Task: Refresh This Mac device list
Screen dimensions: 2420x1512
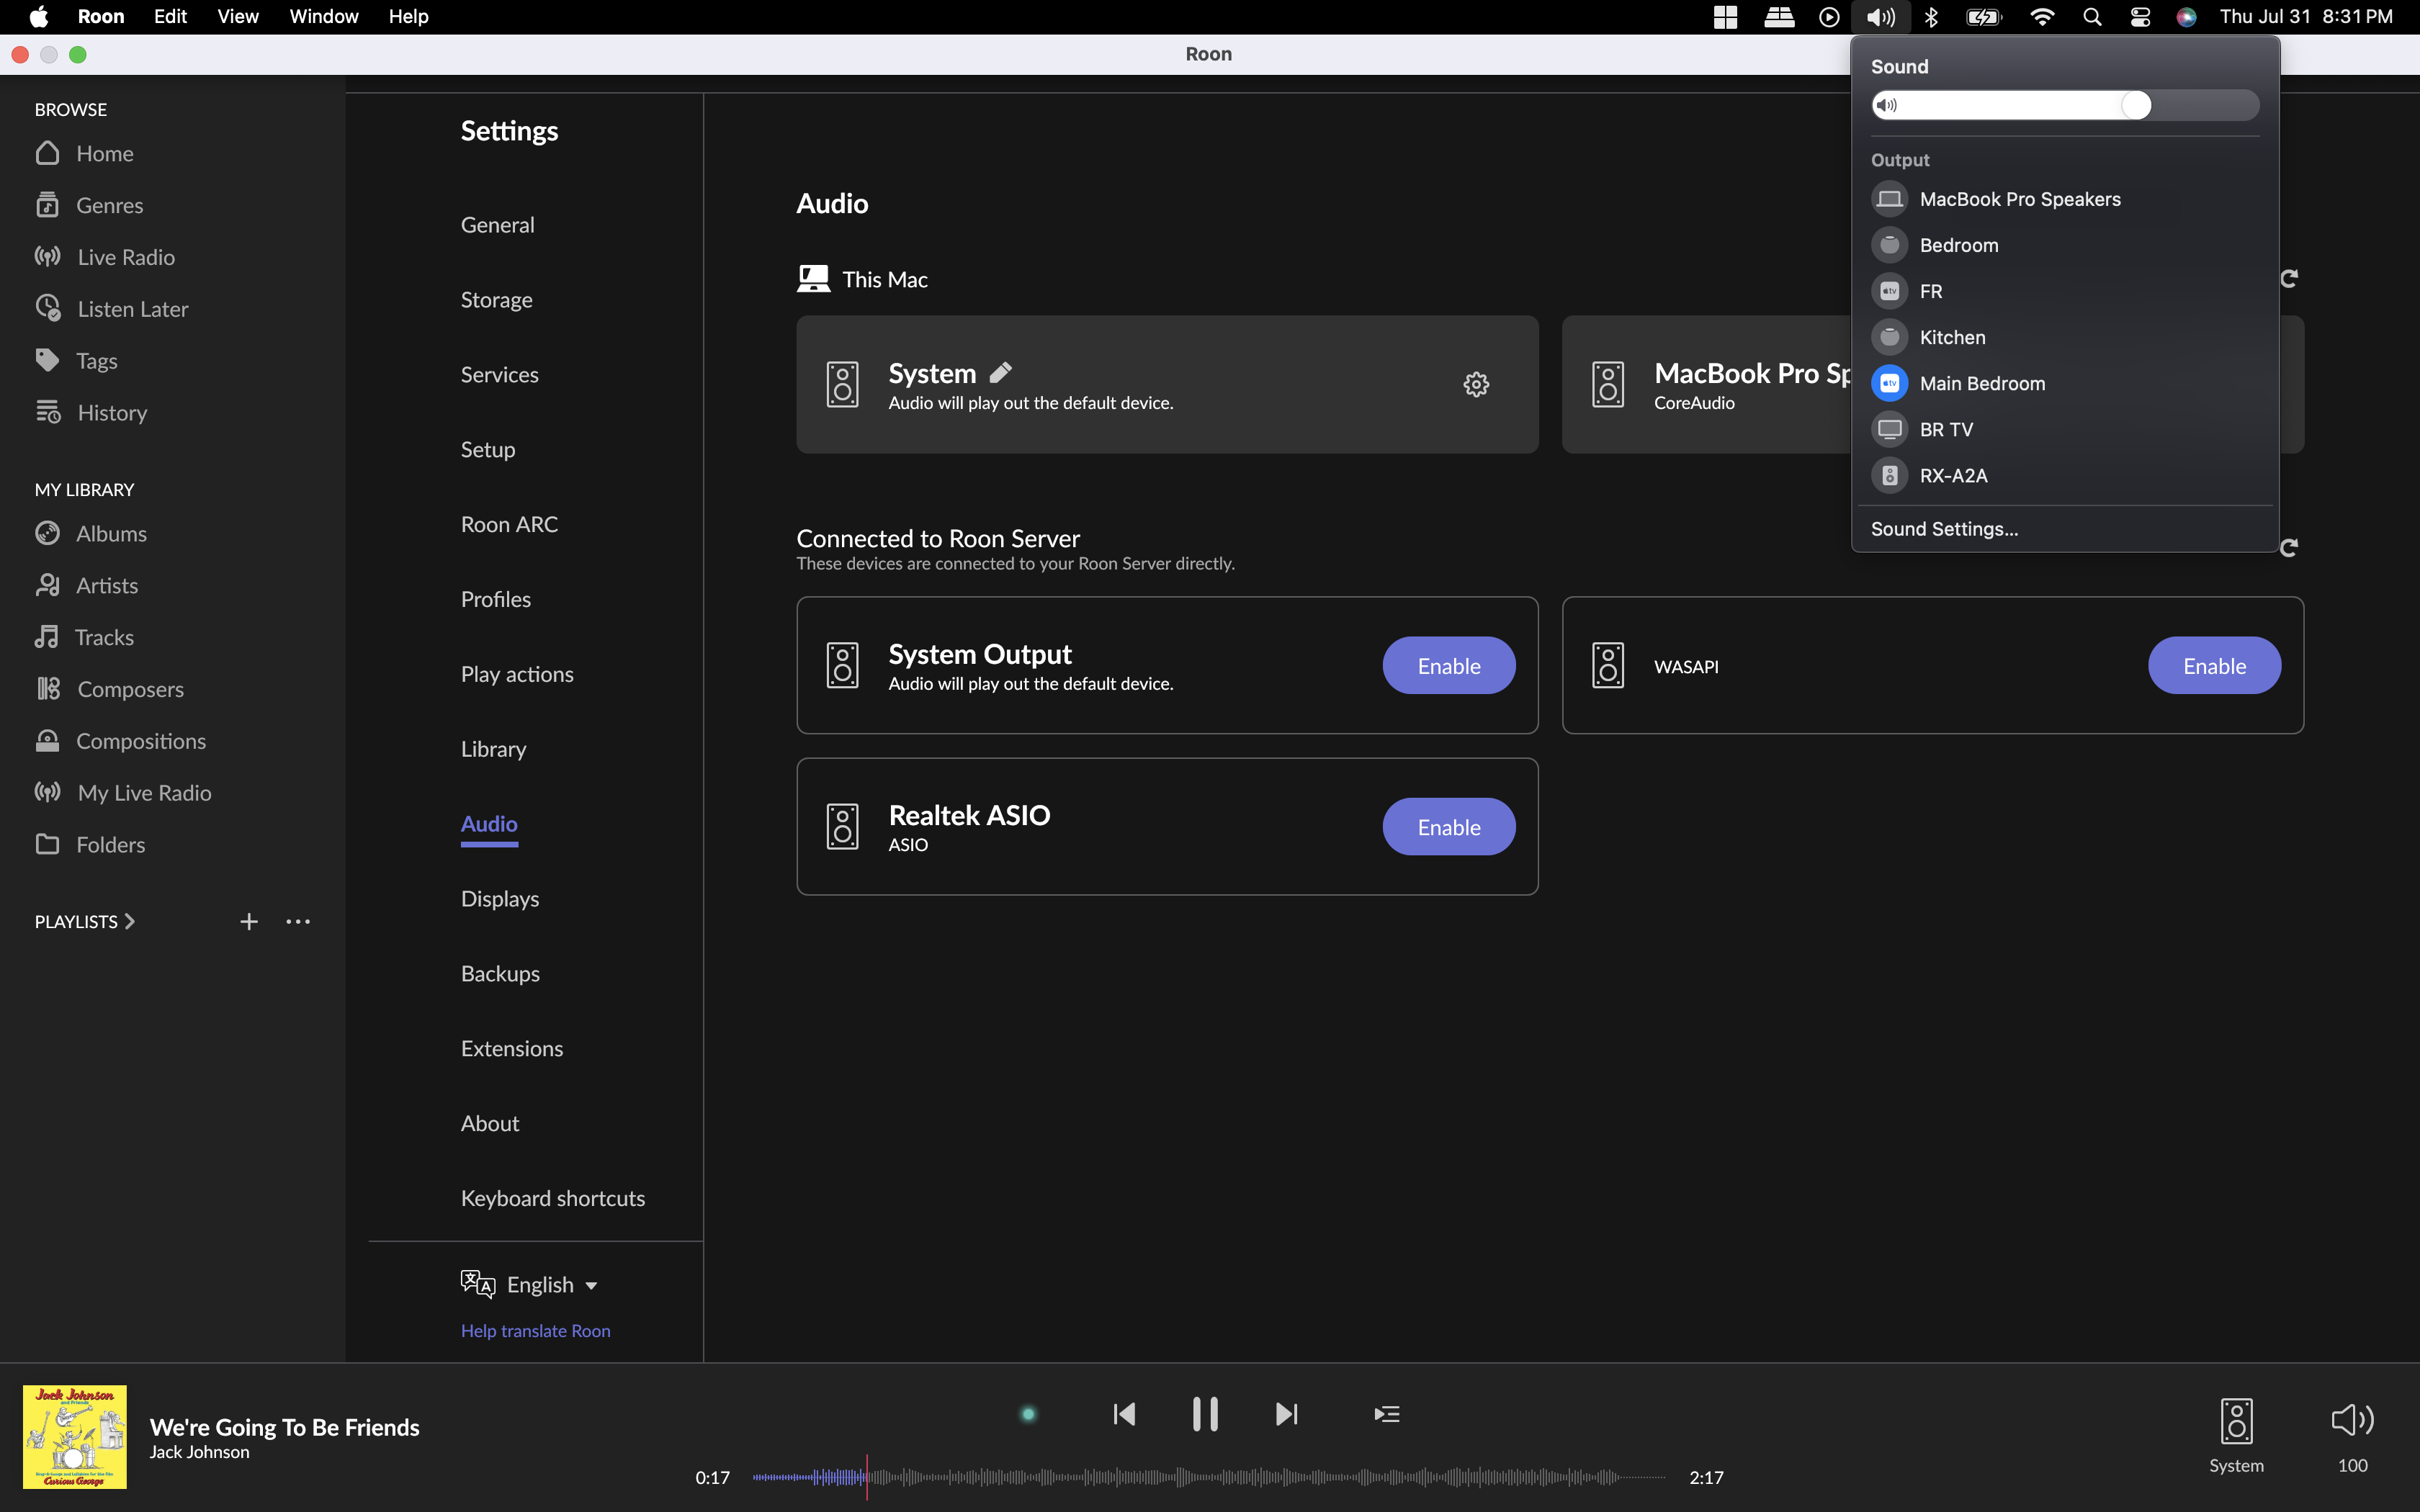Action: (2288, 278)
